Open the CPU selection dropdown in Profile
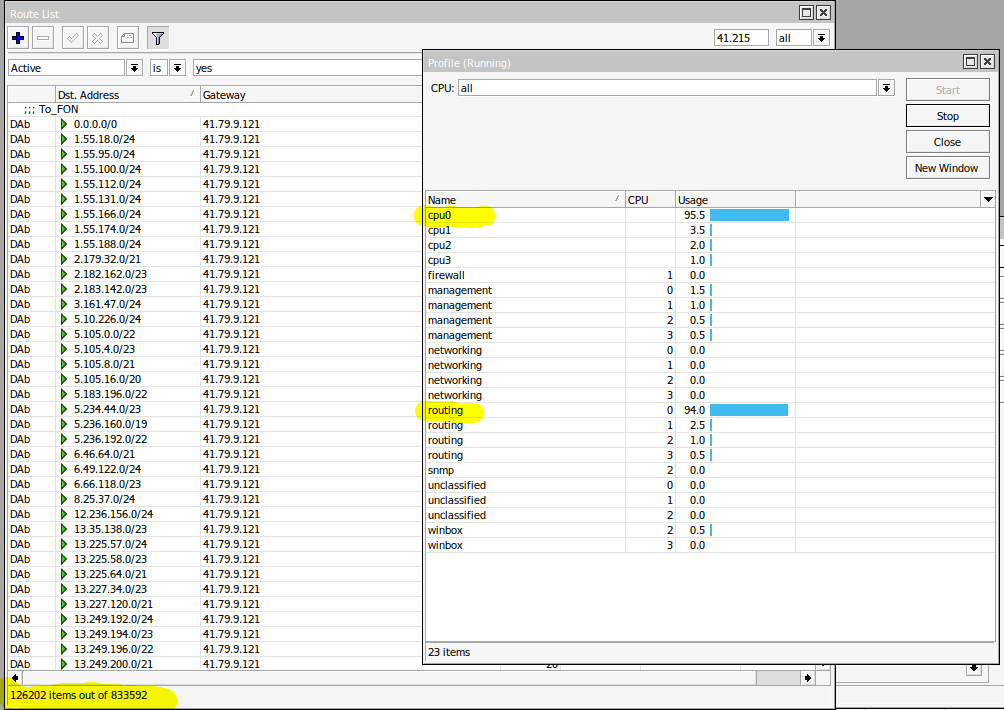1004x710 pixels. [x=884, y=88]
